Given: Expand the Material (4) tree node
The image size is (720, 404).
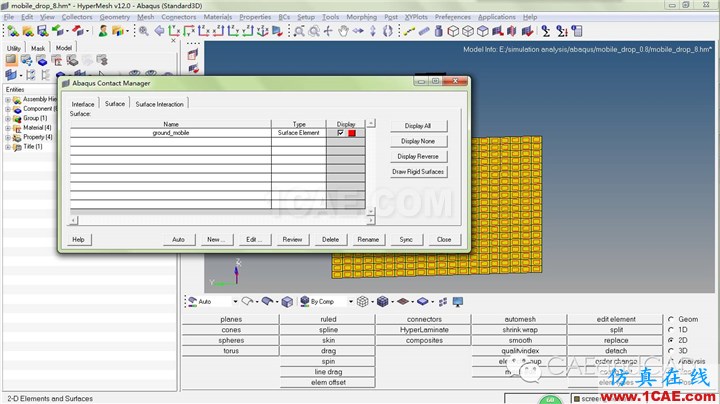Looking at the screenshot, I should tap(8, 128).
